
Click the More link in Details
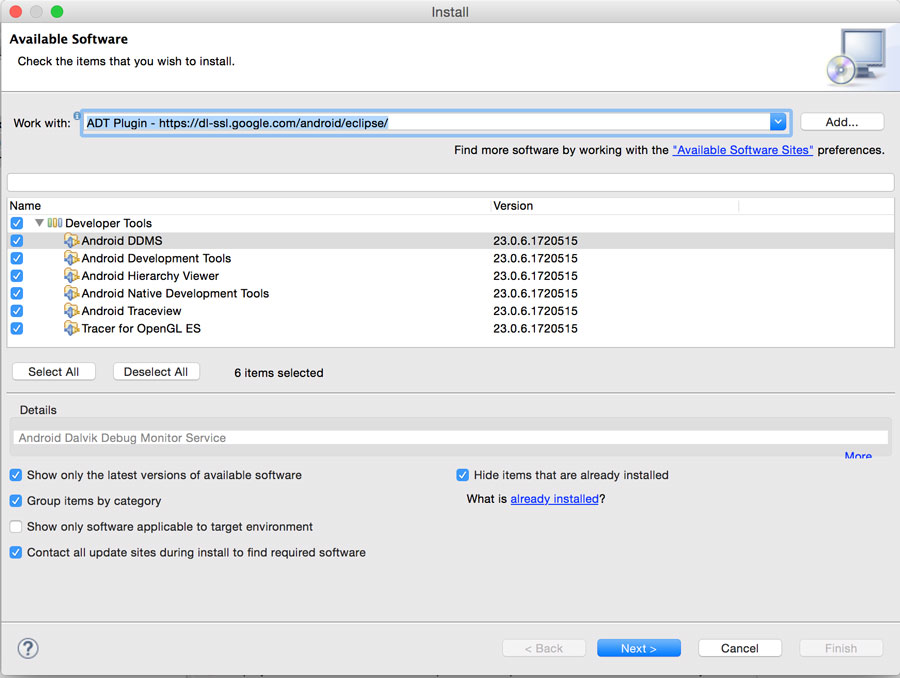(x=858, y=455)
